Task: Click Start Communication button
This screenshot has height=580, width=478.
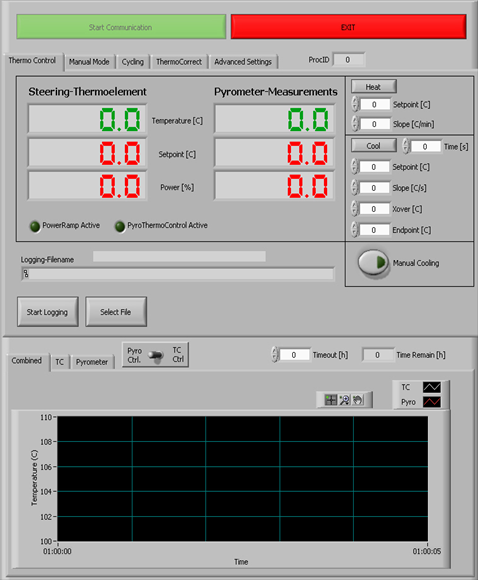Action: coord(121,27)
